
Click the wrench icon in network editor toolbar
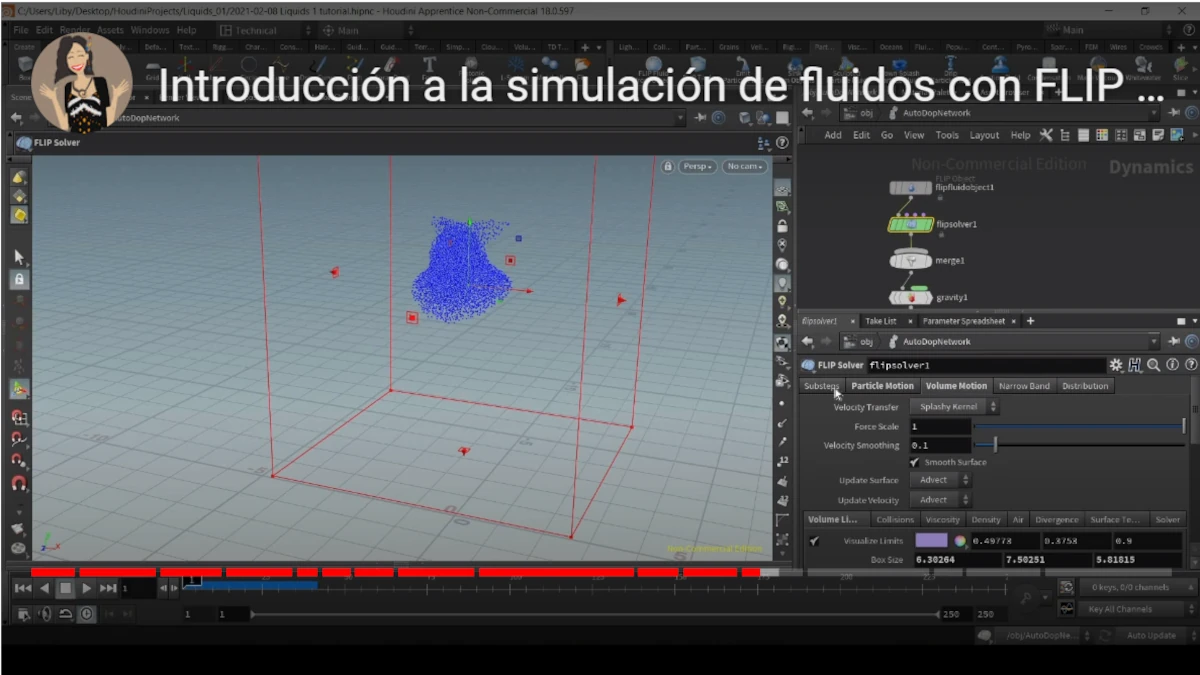(1046, 135)
